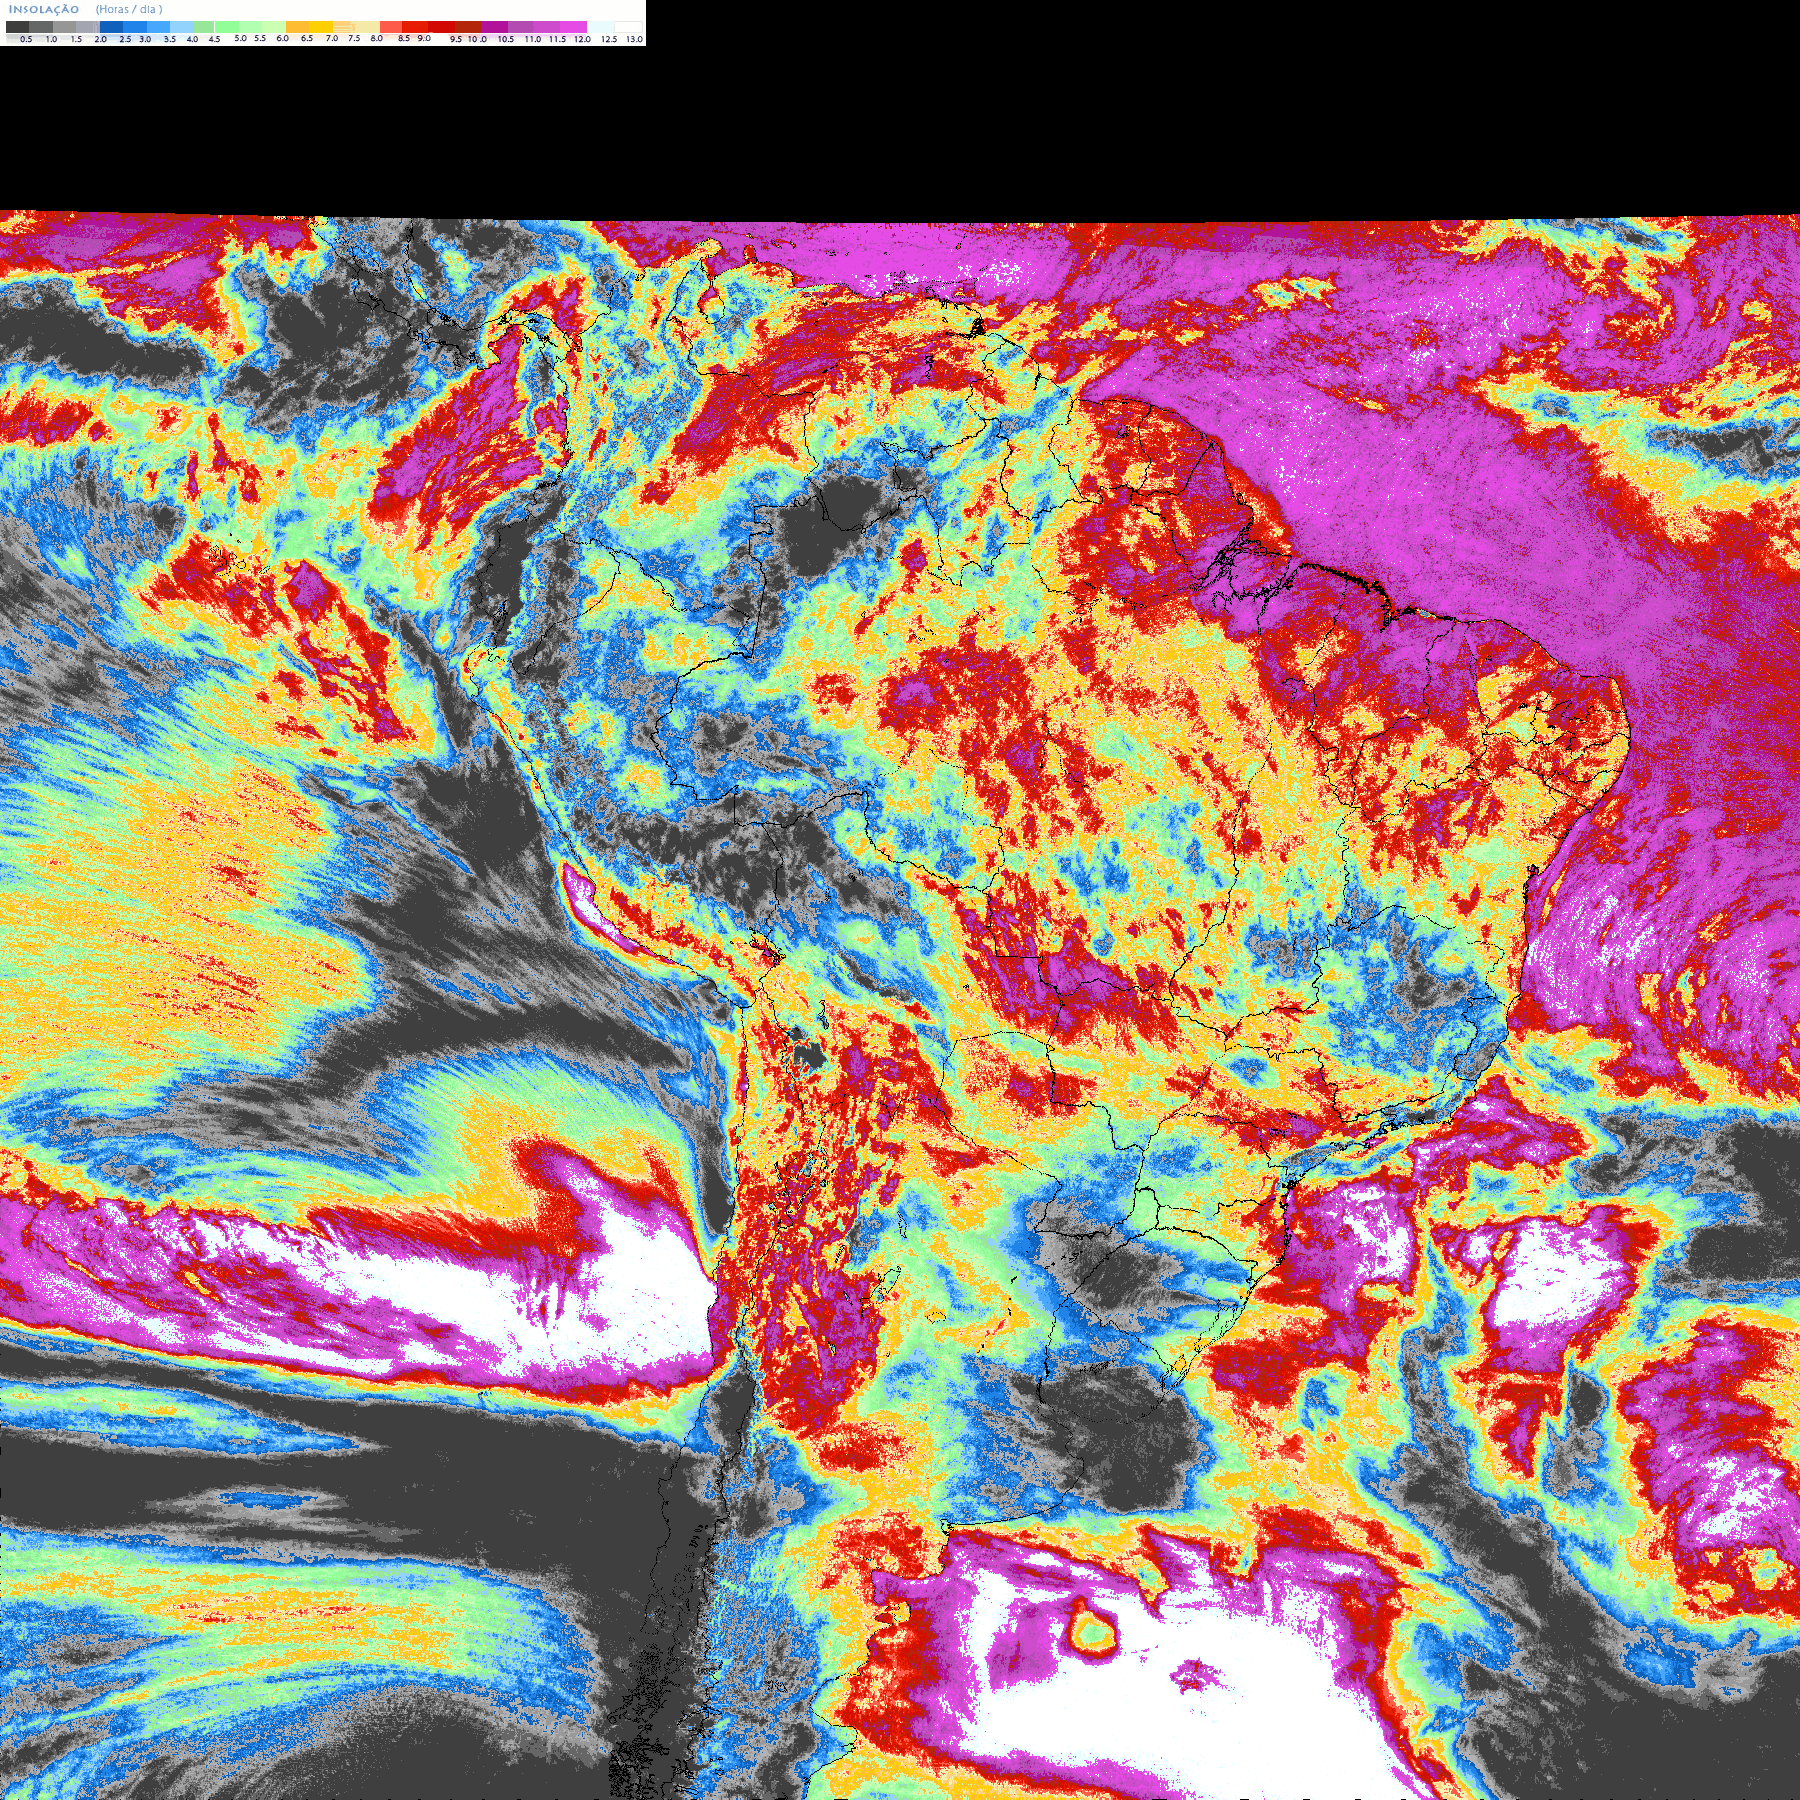1800x1800 pixels.
Task: Select the magenta 12.0 legend swatch
Action: coord(573,27)
